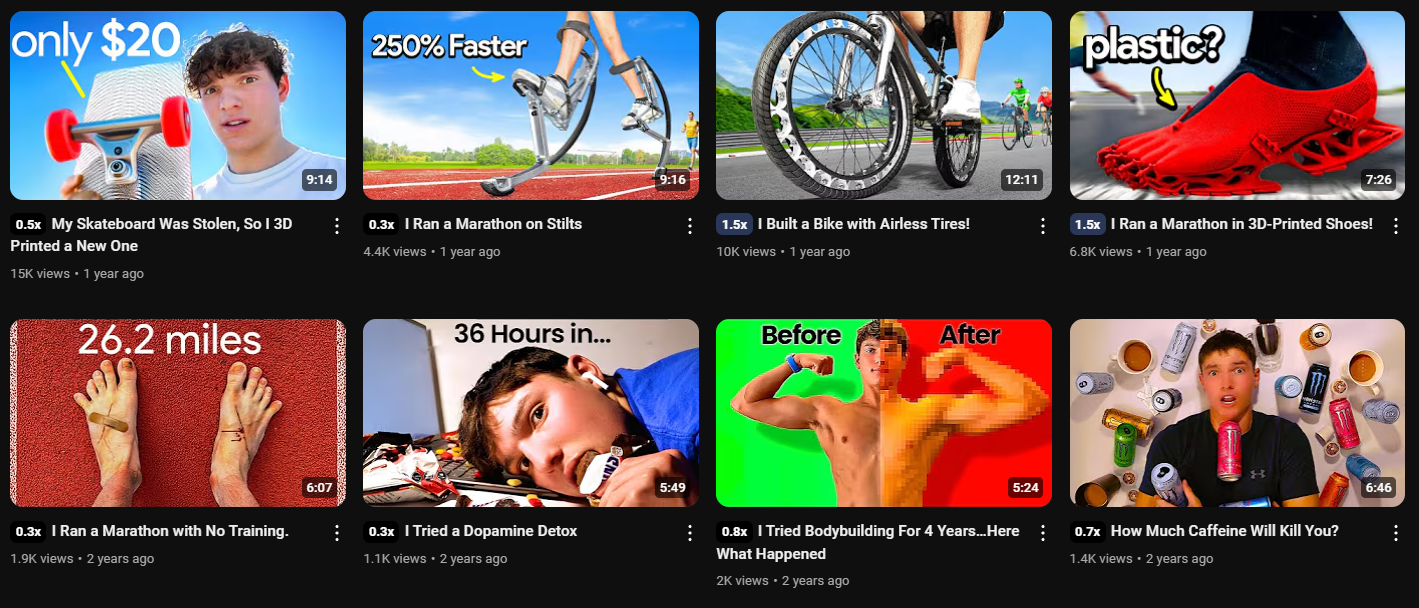
Task: Open three-dot menu for Marathon on Stilts video
Action: click(x=690, y=225)
